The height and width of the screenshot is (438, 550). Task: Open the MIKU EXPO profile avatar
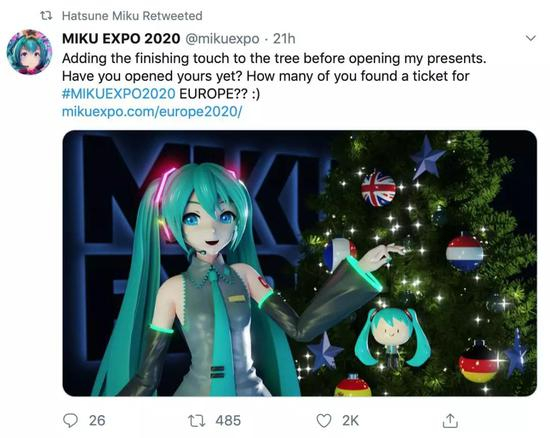pyautogui.click(x=29, y=52)
